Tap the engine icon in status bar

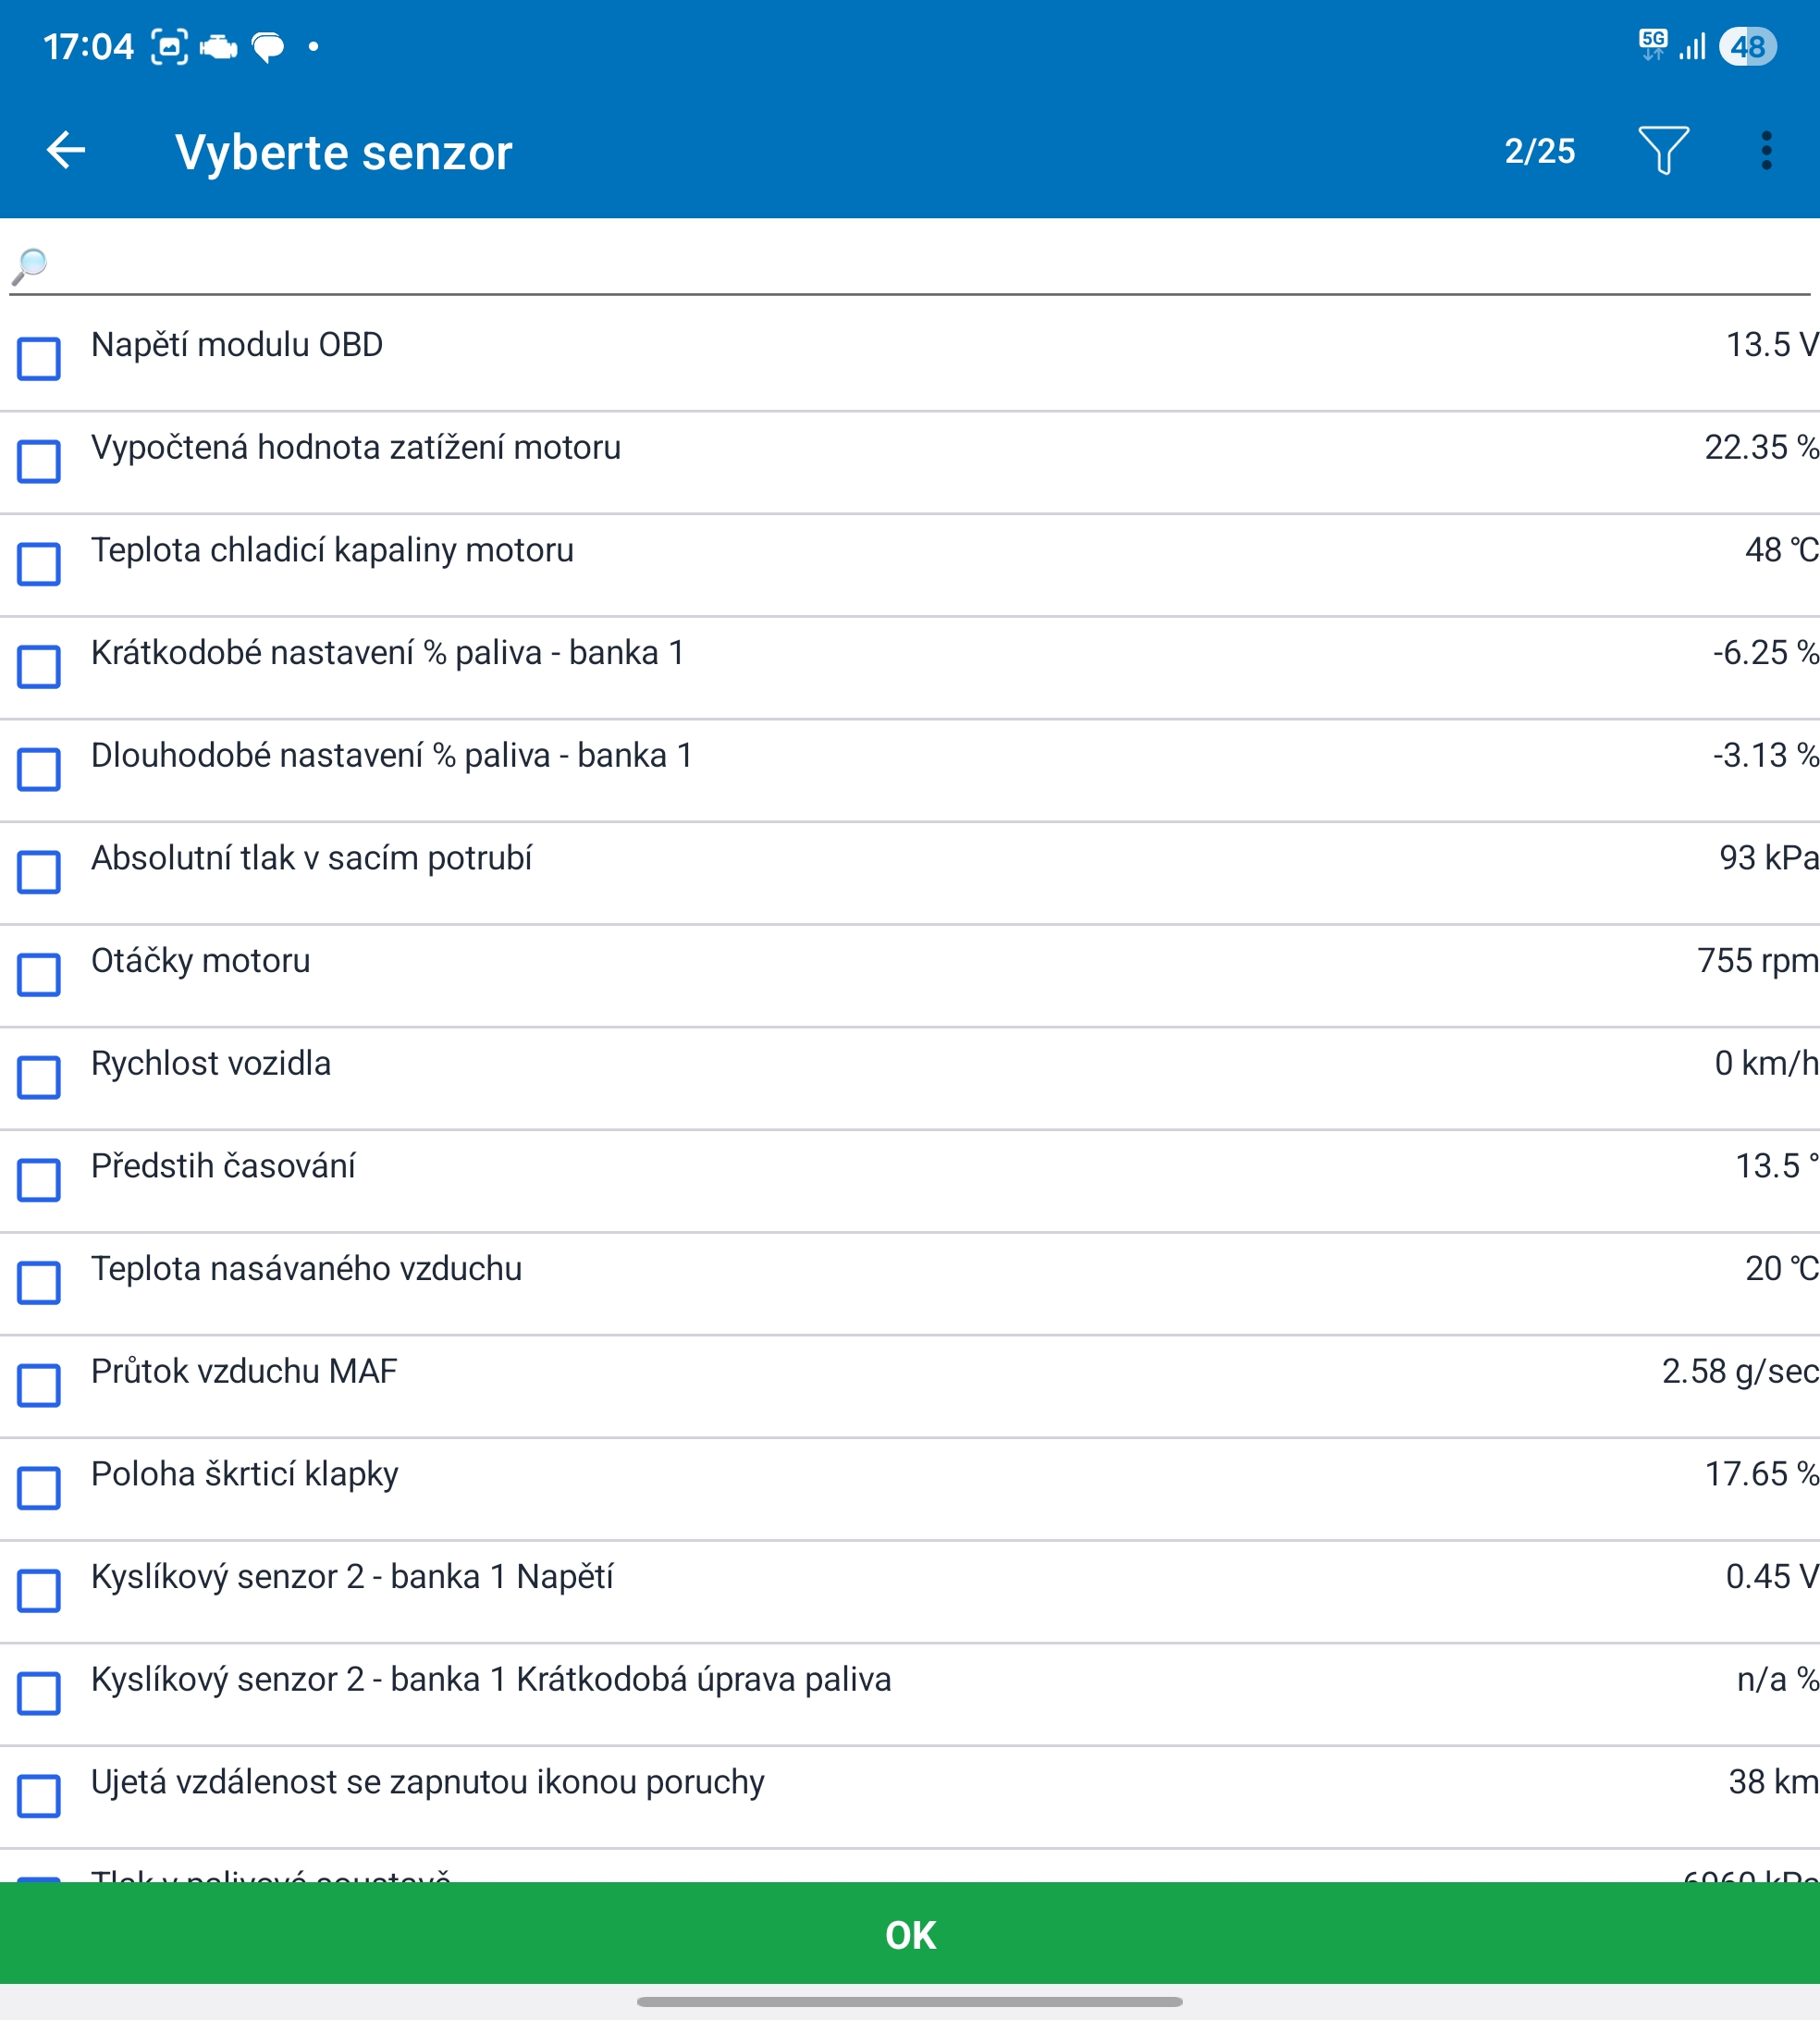pyautogui.click(x=218, y=47)
